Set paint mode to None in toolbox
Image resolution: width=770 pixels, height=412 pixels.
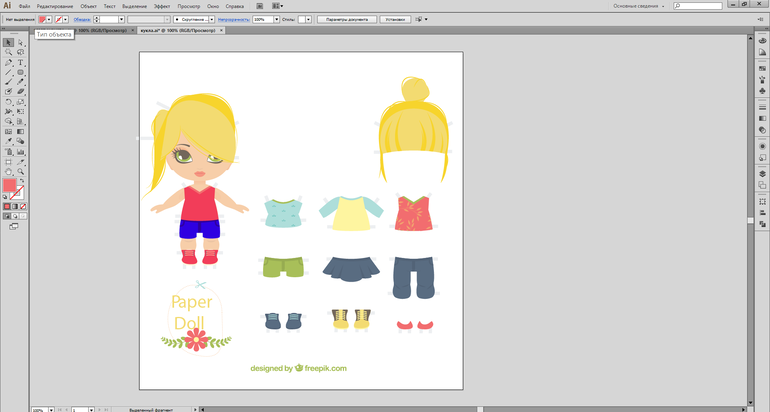[x=21, y=206]
